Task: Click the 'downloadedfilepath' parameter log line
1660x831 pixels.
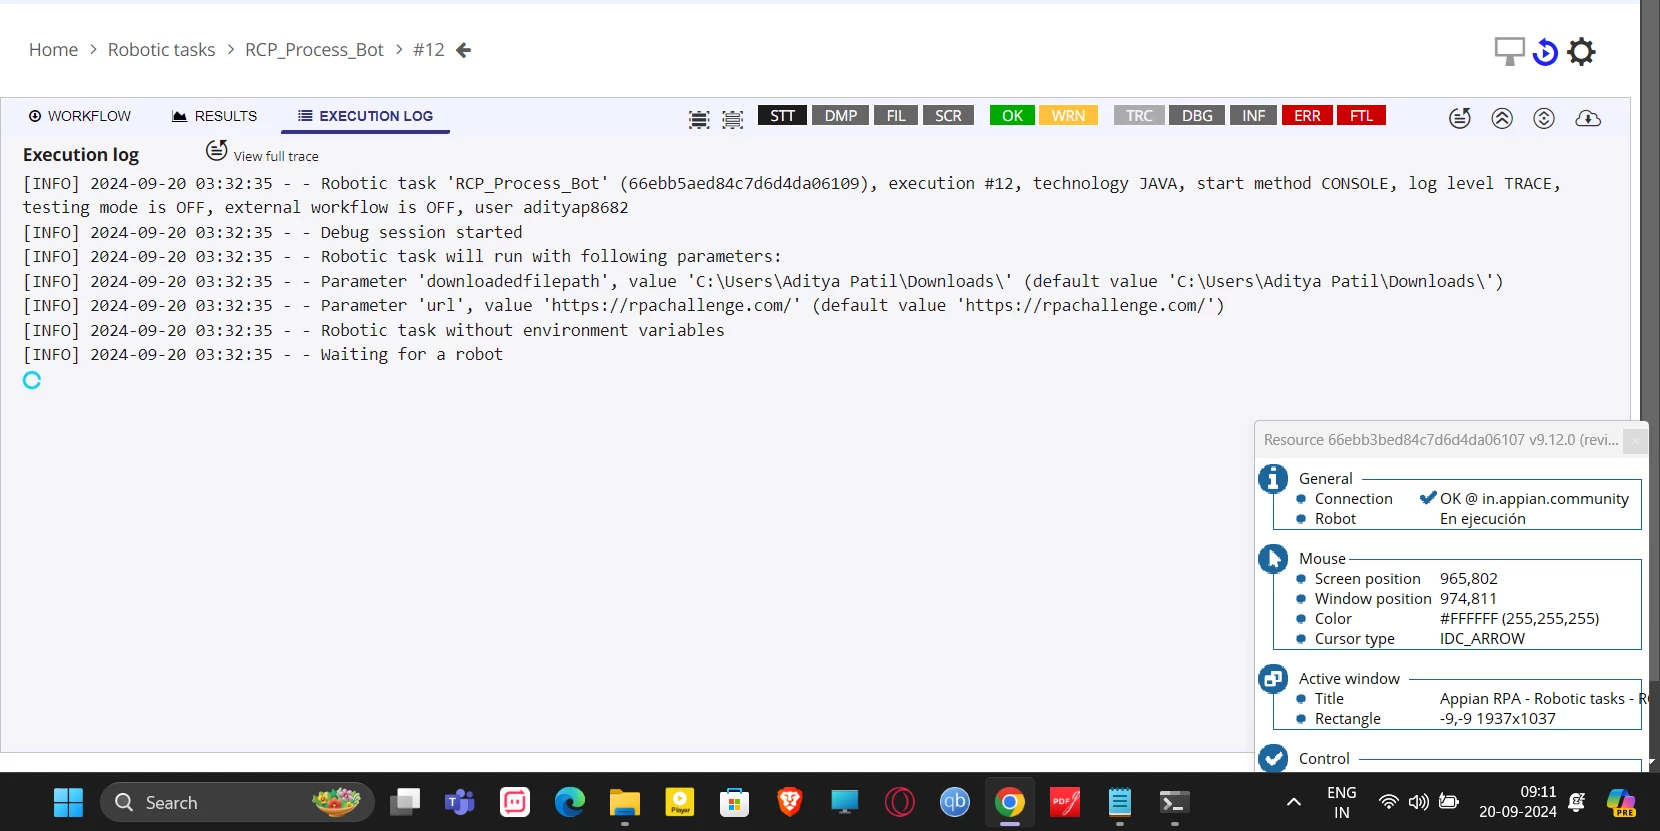Action: coord(763,282)
